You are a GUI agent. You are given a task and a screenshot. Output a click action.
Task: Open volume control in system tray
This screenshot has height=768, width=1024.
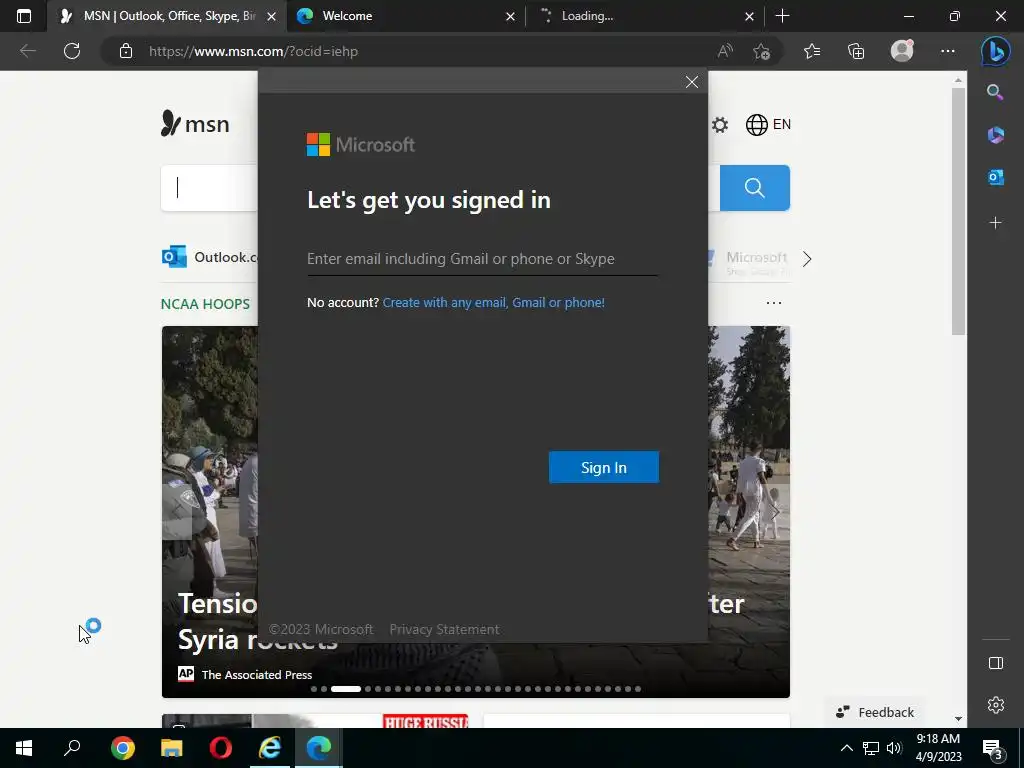pos(894,748)
